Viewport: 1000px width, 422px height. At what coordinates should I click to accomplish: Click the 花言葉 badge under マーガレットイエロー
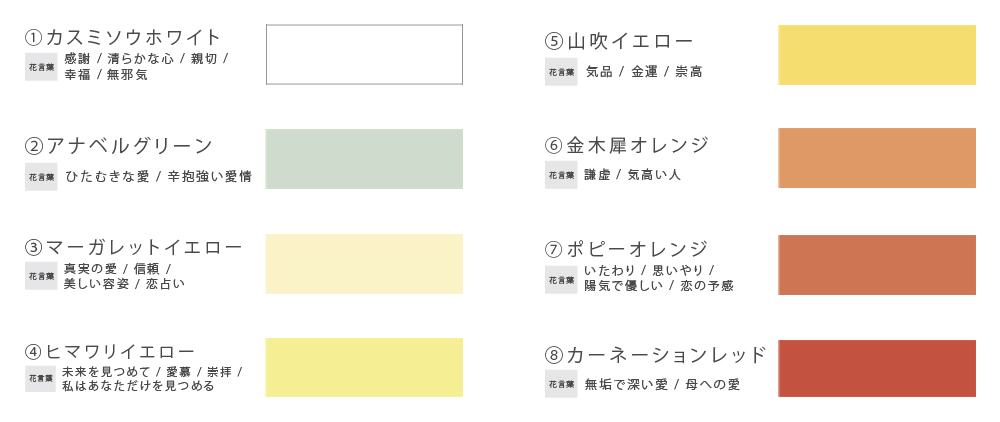pos(41,276)
